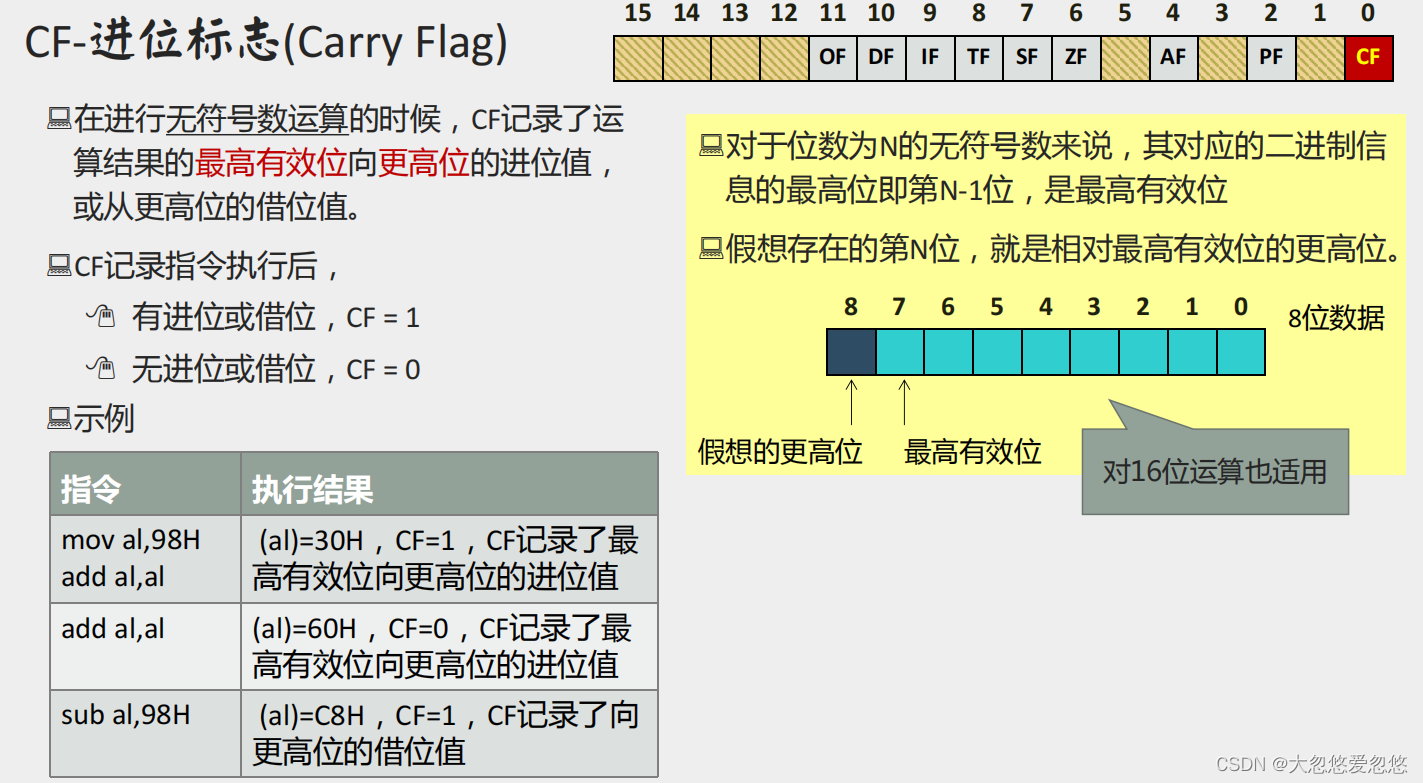1423x783 pixels.
Task: Click the computer bullet icon before 在进行无符号数运算
Action: coord(59,121)
